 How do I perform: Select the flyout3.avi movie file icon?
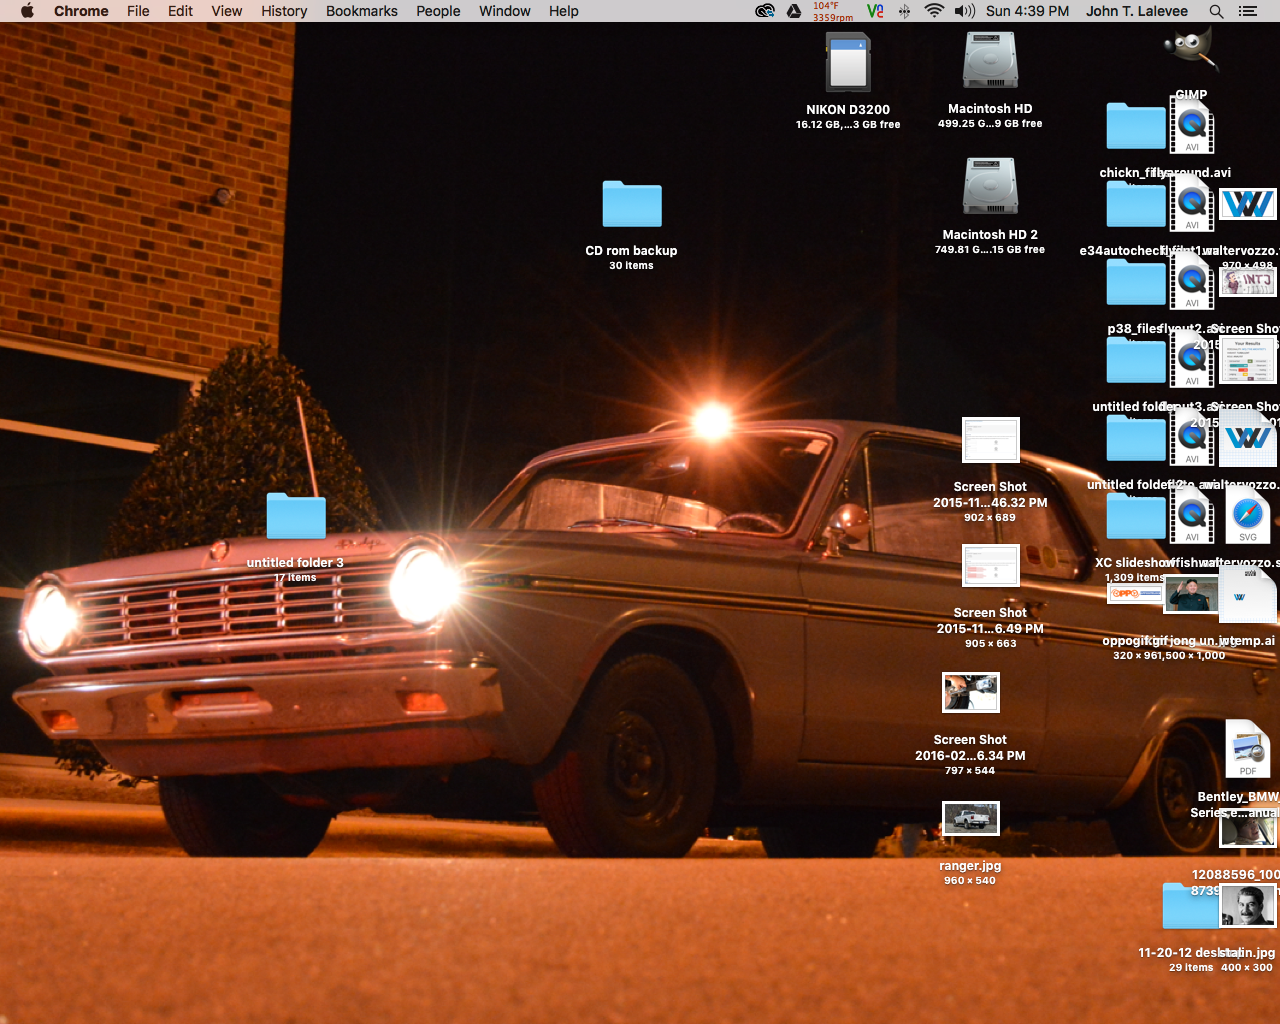pos(1192,359)
